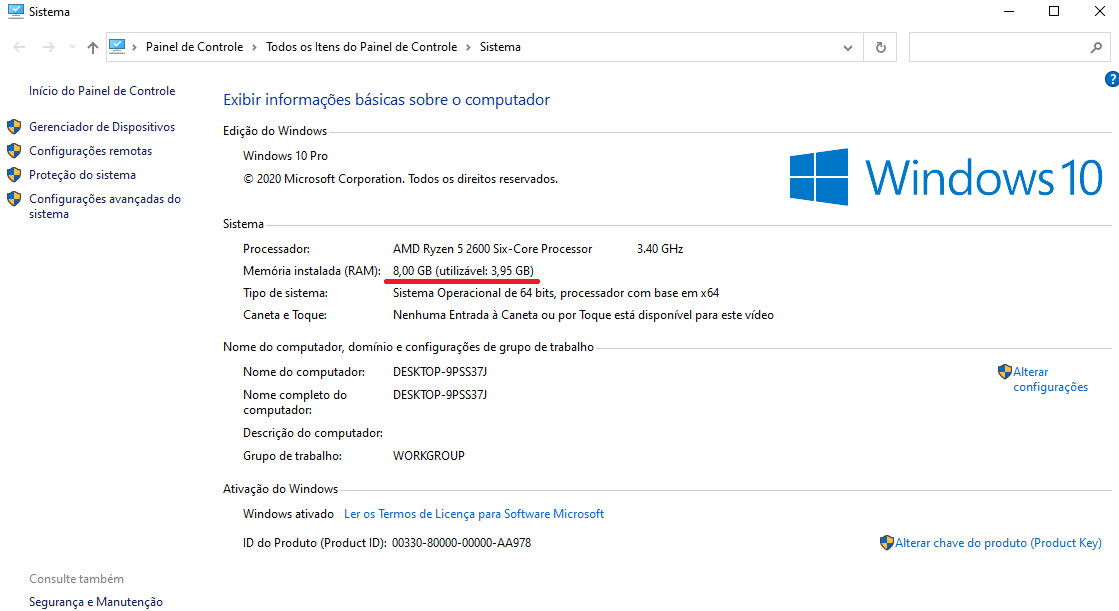Expand chevron before the Sistema breadcrumb
The image size is (1119, 611).
pos(468,47)
